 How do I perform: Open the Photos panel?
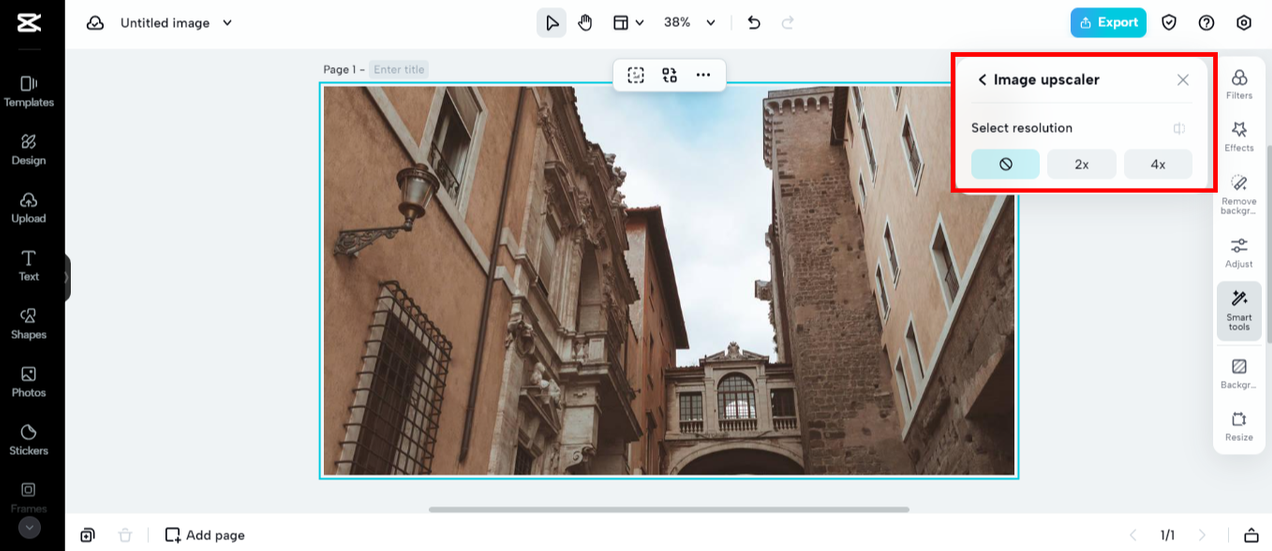pos(29,381)
